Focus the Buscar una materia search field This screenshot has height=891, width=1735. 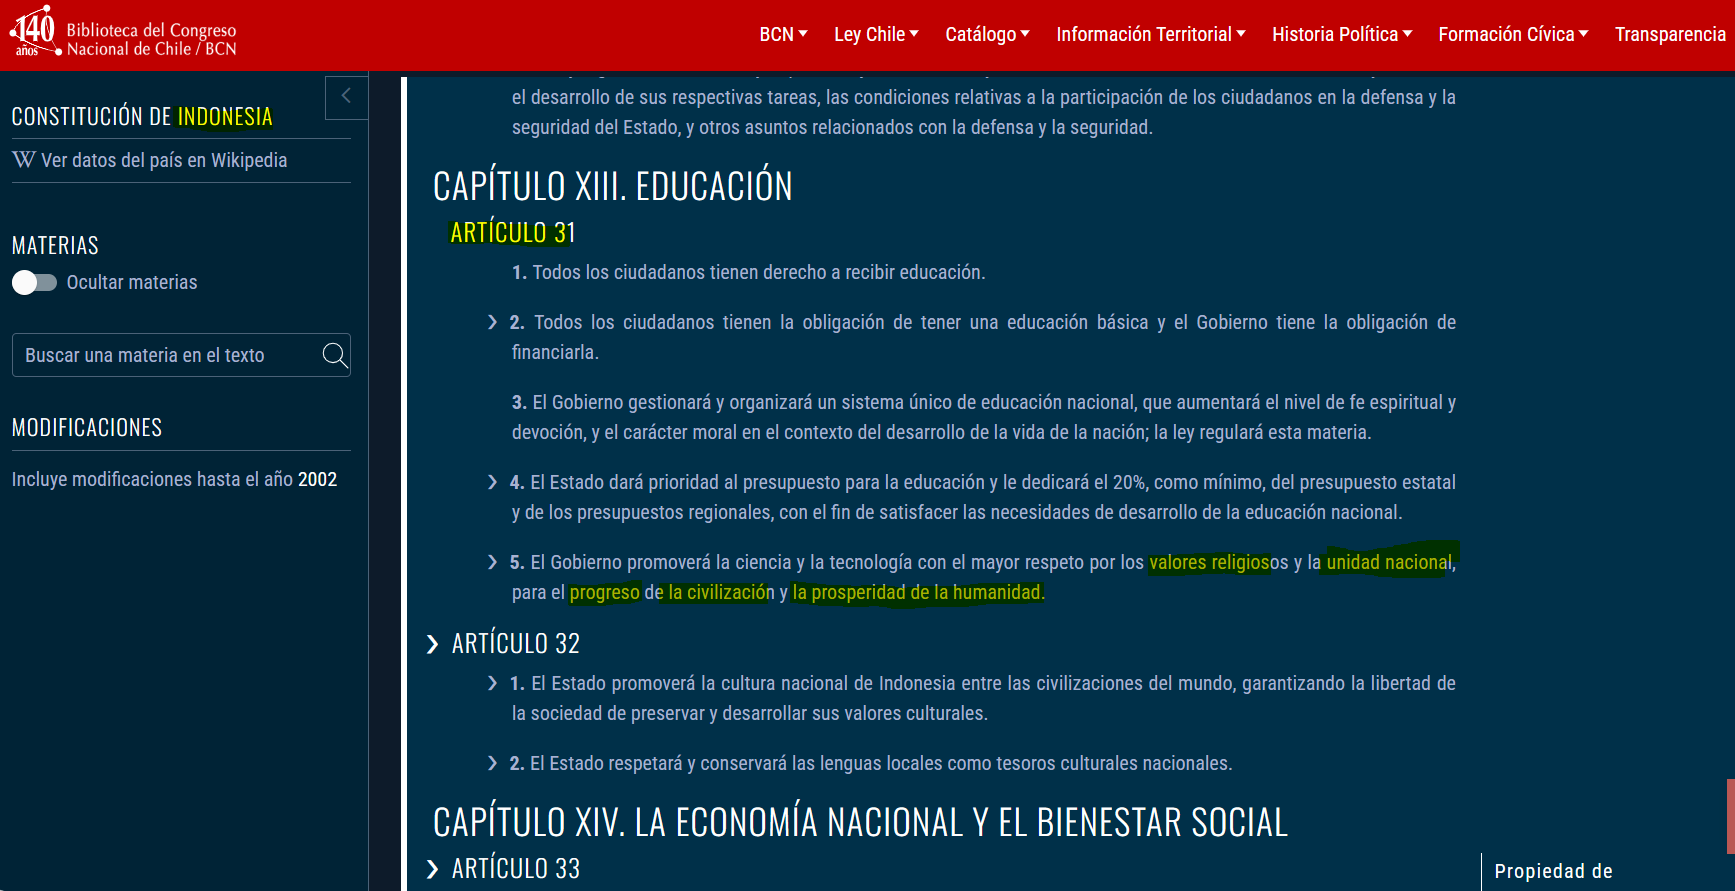point(181,355)
